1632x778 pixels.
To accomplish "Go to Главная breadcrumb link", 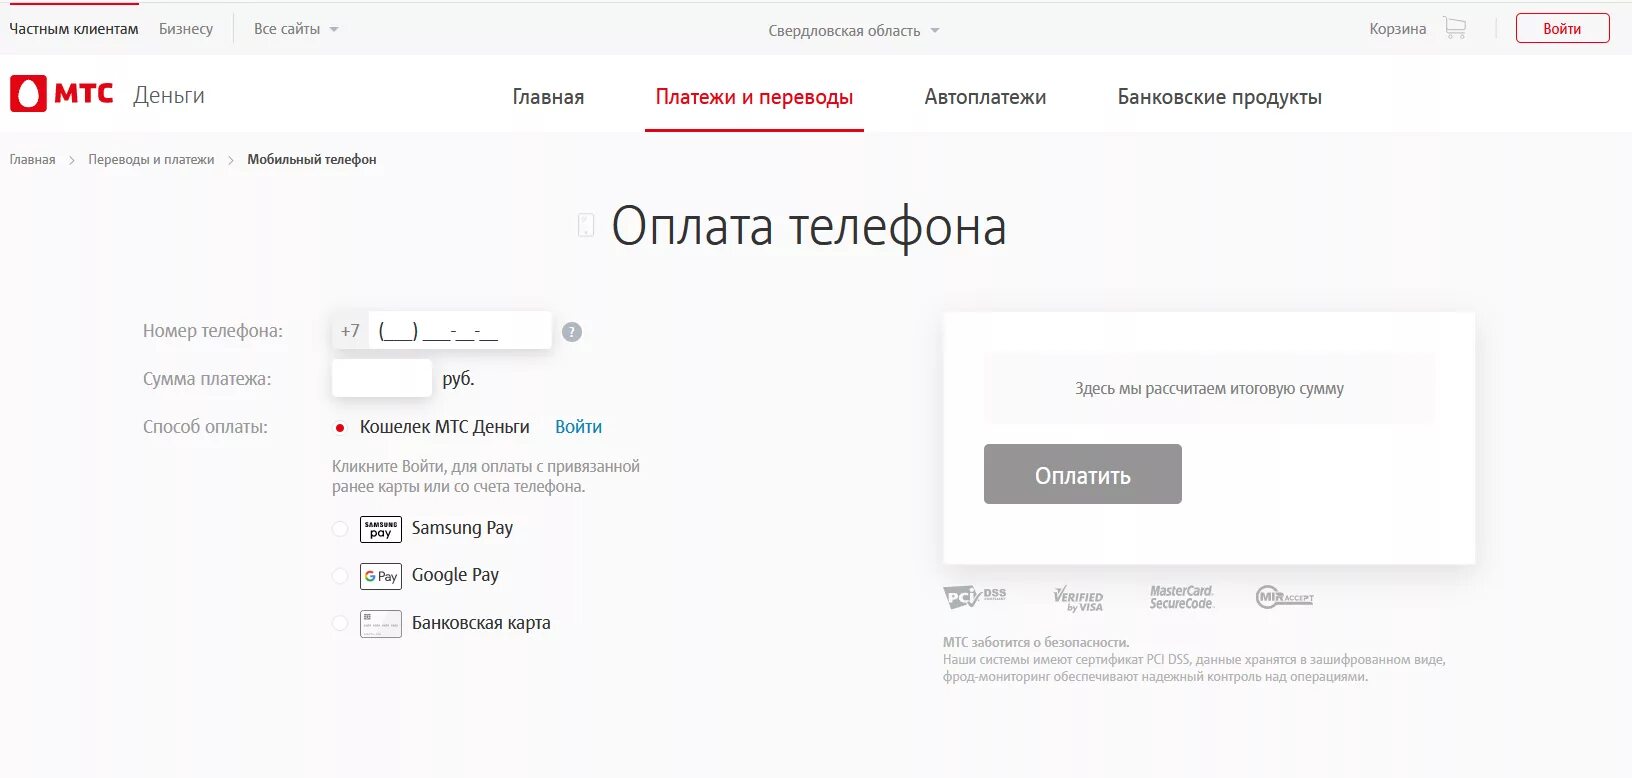I will click(32, 159).
